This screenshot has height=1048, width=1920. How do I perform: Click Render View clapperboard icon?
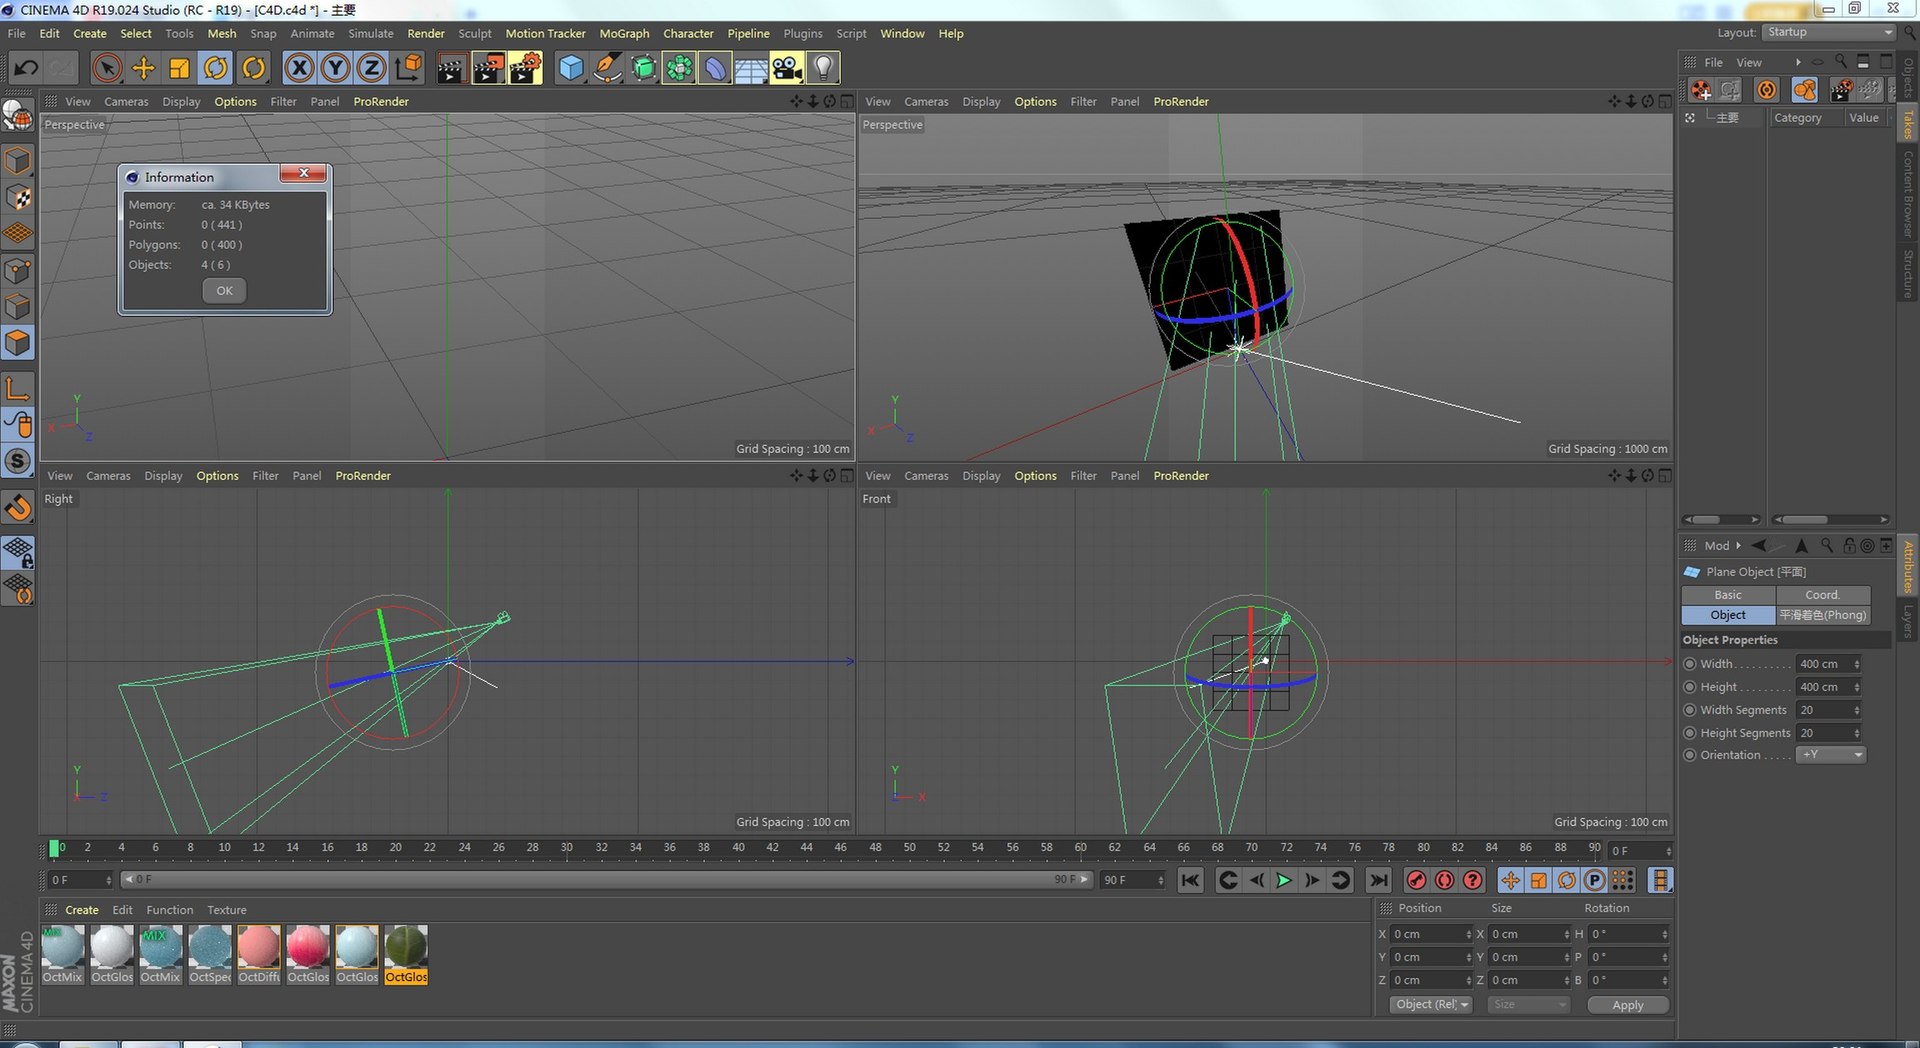(x=451, y=68)
